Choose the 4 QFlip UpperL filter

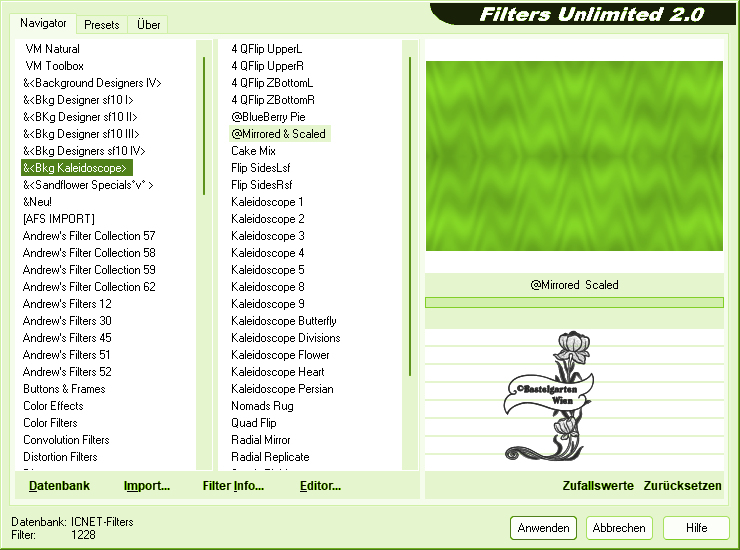pos(267,49)
